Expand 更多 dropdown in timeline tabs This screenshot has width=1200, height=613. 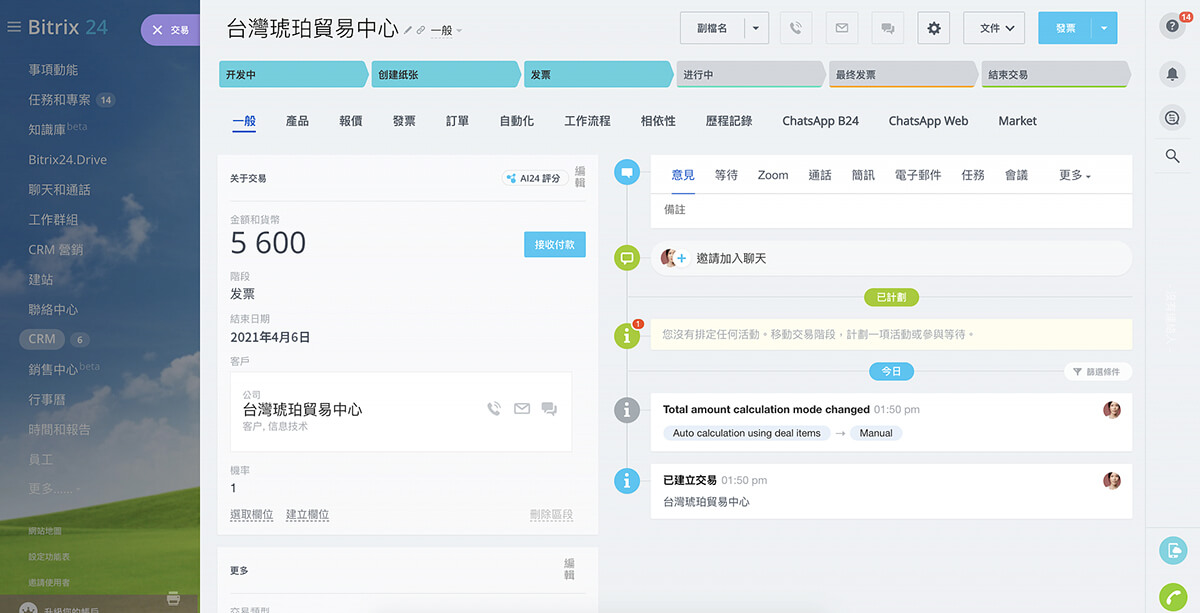coord(1075,175)
